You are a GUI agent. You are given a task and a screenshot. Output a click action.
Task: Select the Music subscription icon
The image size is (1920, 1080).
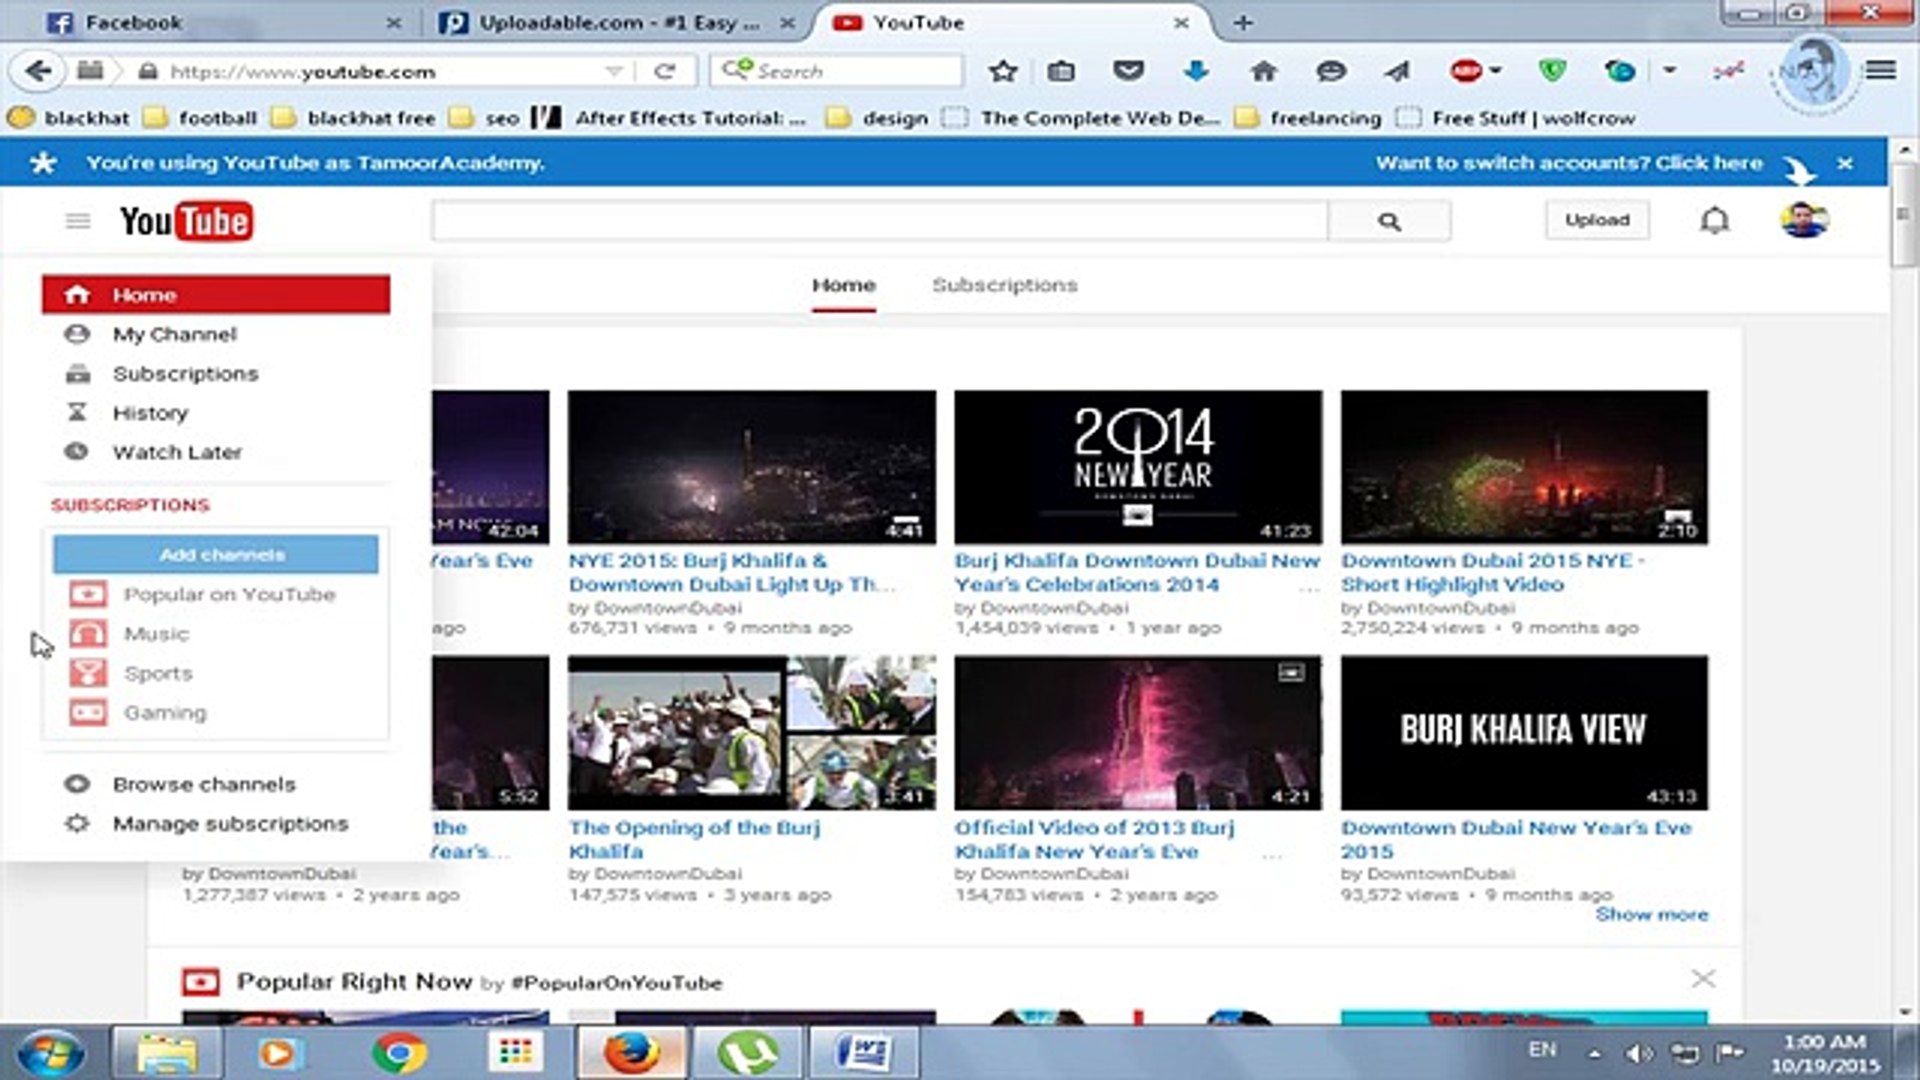(88, 633)
